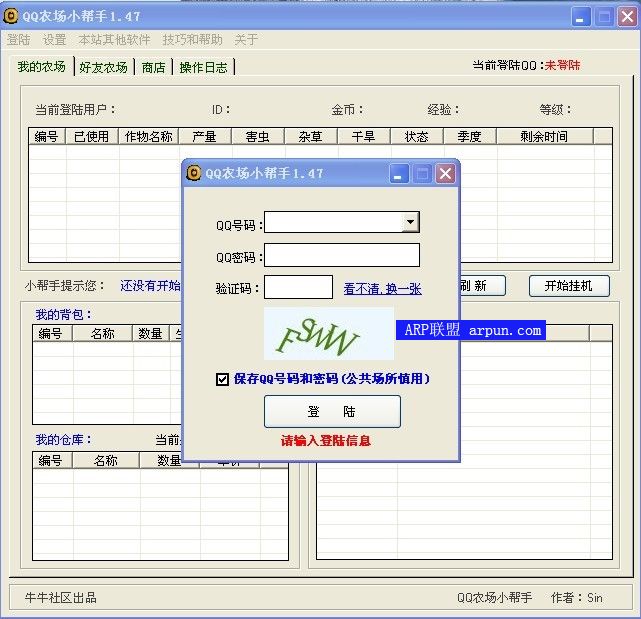Screen dimensions: 641x619
Task: Click into the 验证码 input box
Action: tap(298, 287)
